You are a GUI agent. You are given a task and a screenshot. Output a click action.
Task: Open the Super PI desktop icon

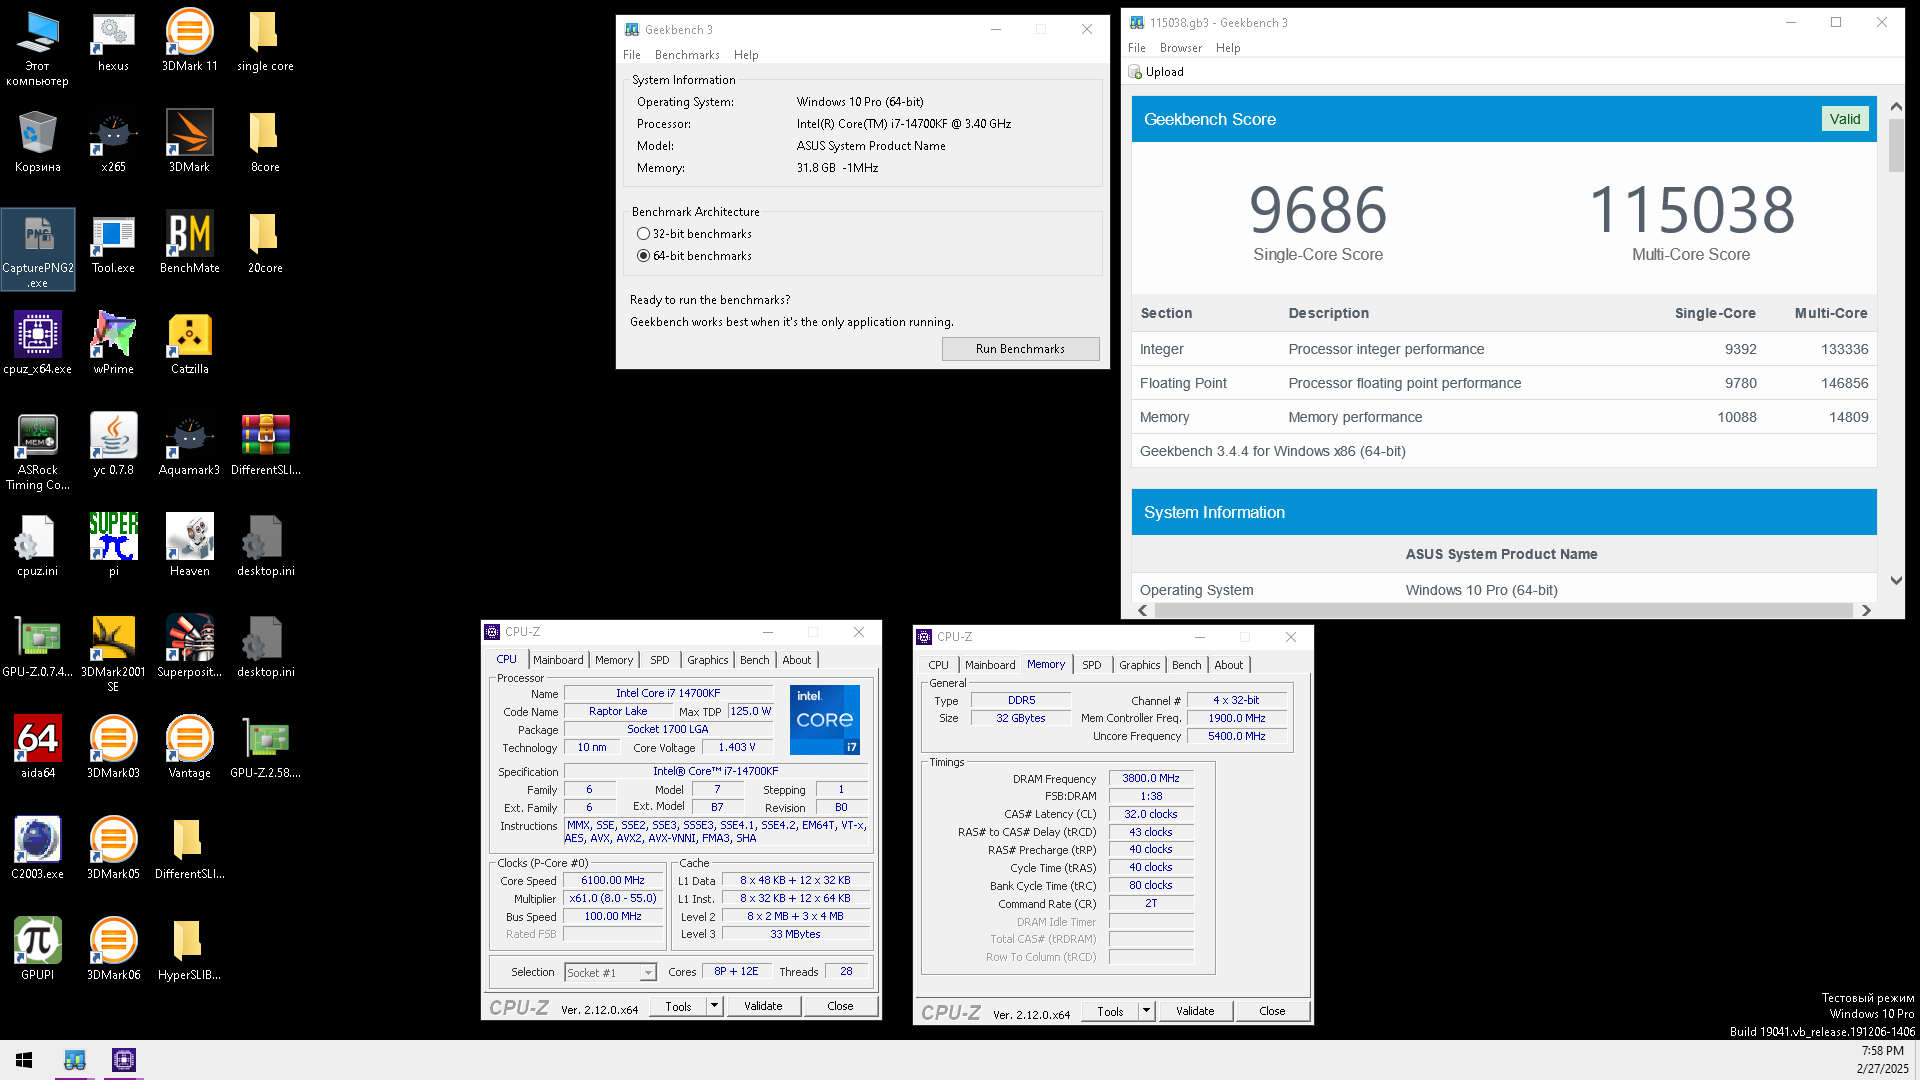(113, 546)
